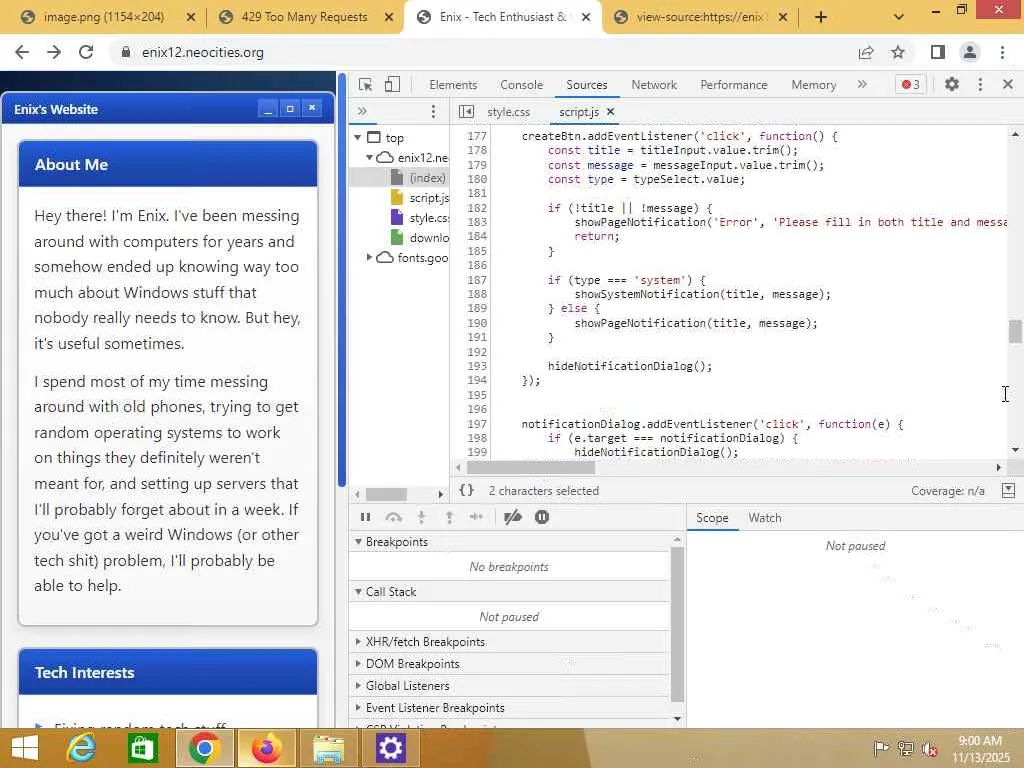Switch to the Watch tab
This screenshot has height=768, width=1024.
click(x=765, y=518)
